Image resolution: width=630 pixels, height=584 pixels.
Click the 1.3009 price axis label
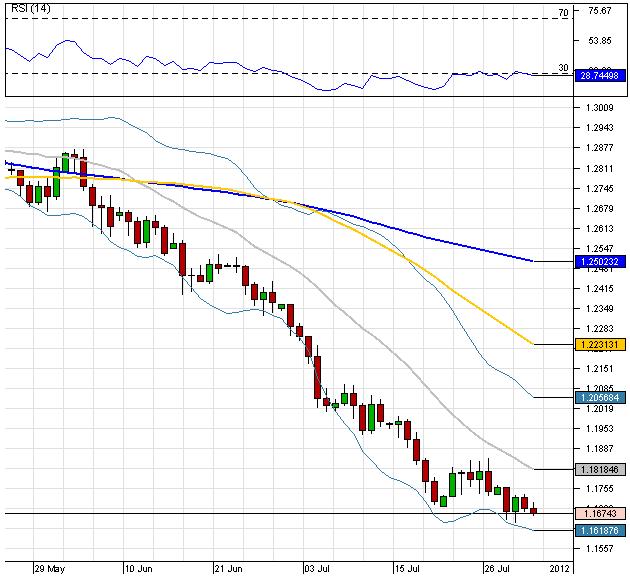coord(600,107)
